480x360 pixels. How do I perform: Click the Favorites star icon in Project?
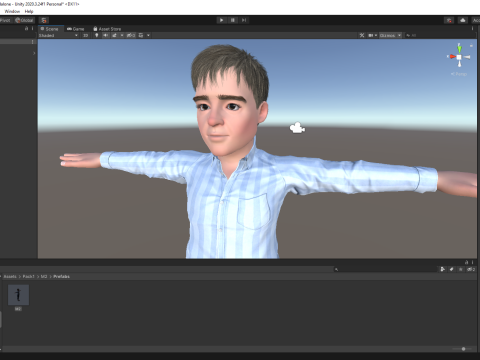(x=461, y=269)
